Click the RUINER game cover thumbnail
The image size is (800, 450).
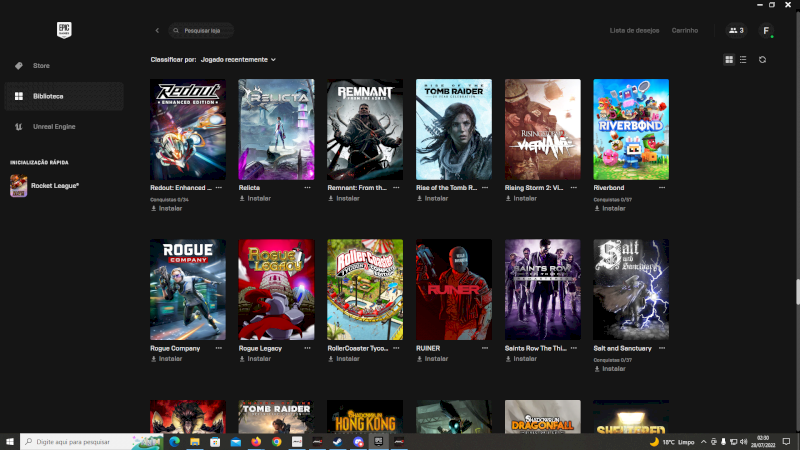click(454, 289)
